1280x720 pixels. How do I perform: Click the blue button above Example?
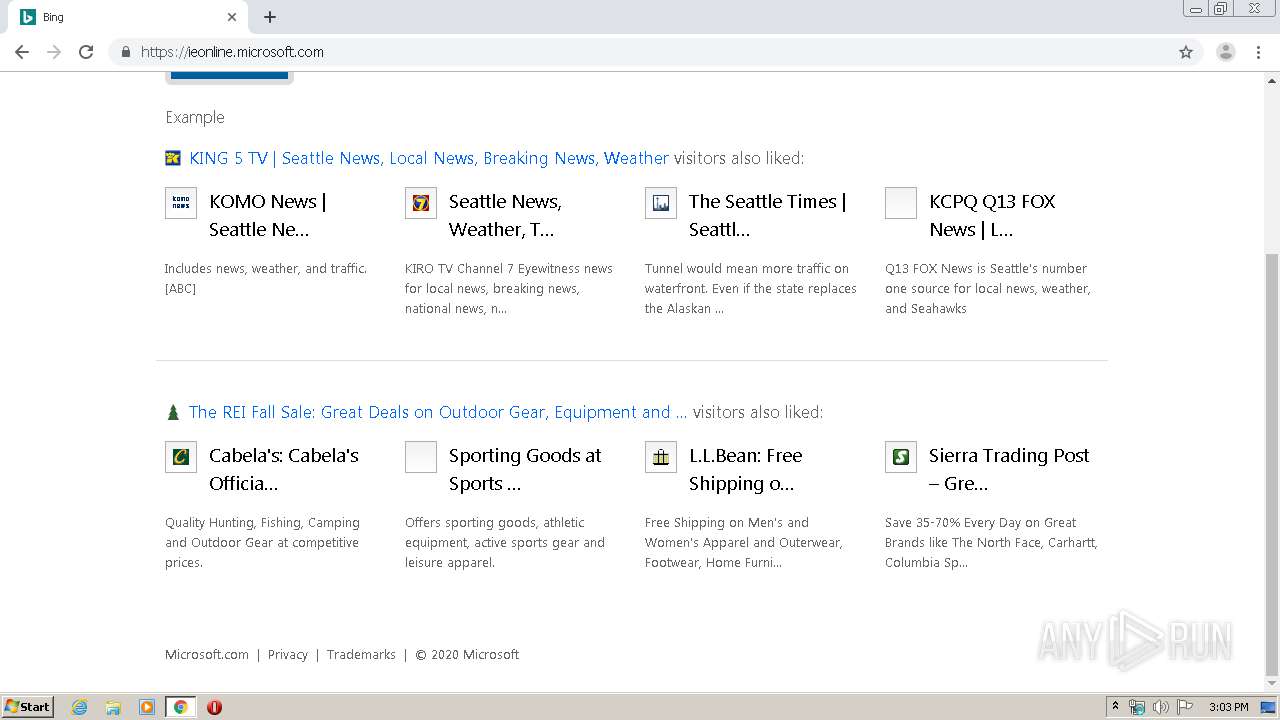[229, 76]
